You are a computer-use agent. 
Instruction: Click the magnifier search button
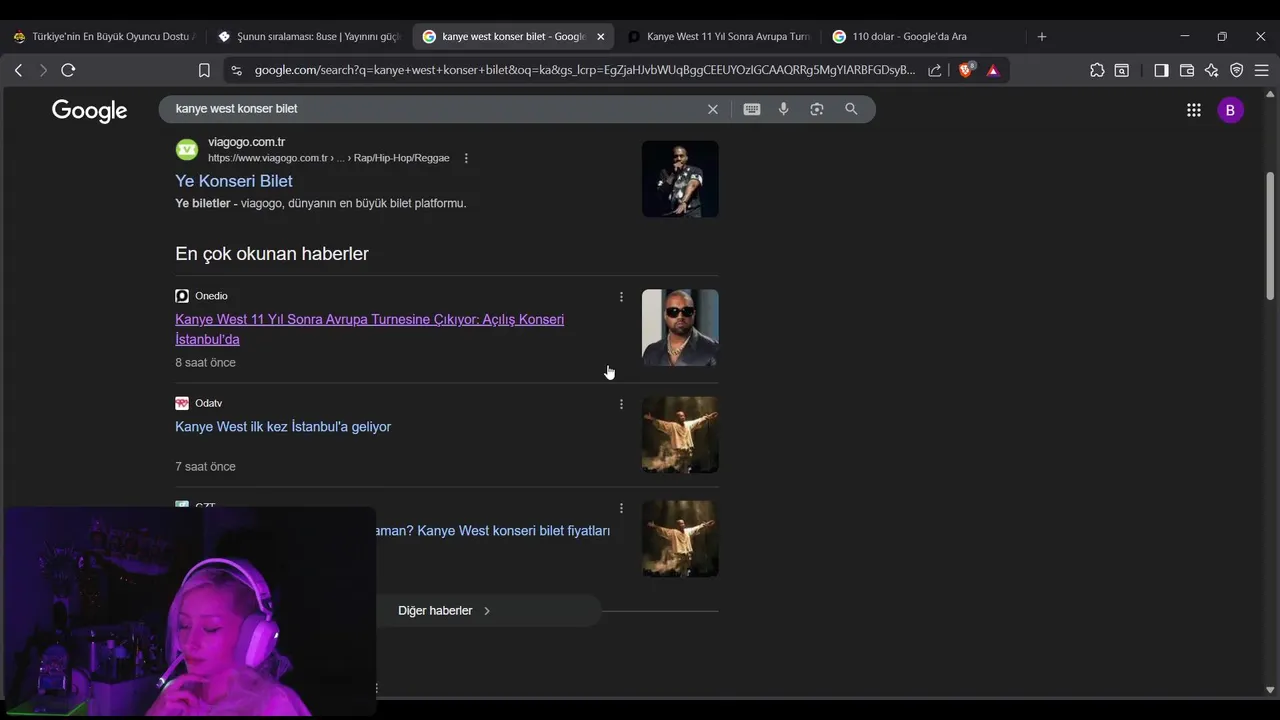(851, 109)
